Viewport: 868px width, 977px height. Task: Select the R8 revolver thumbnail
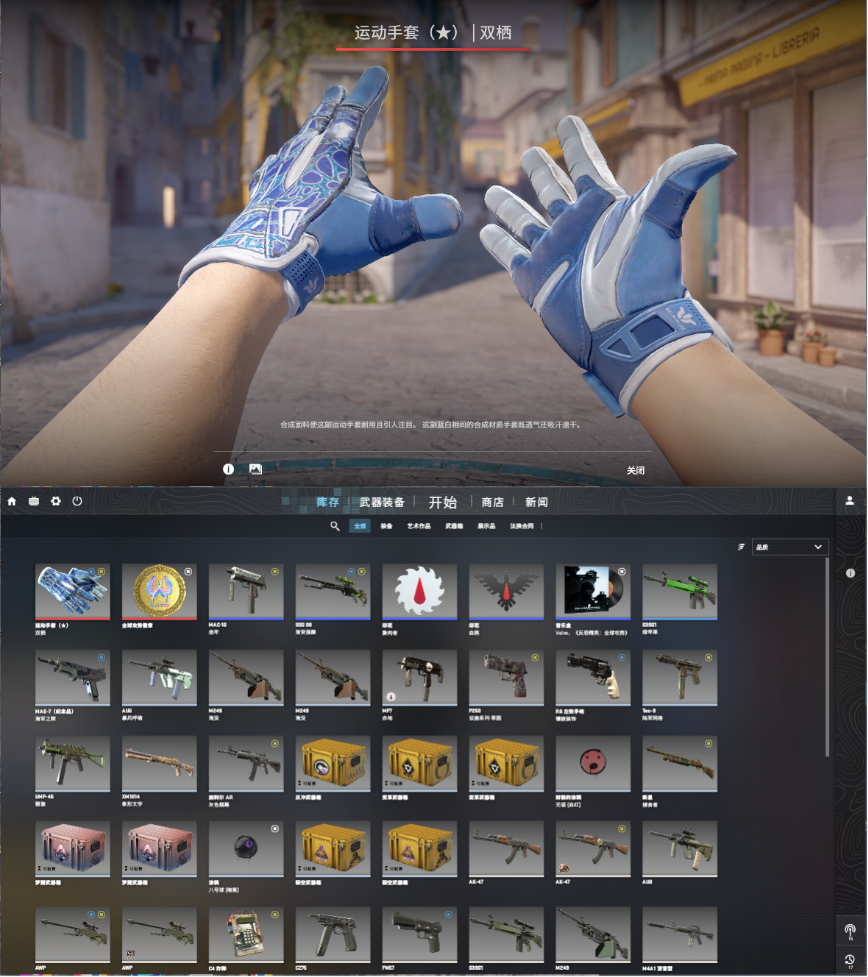coord(593,677)
